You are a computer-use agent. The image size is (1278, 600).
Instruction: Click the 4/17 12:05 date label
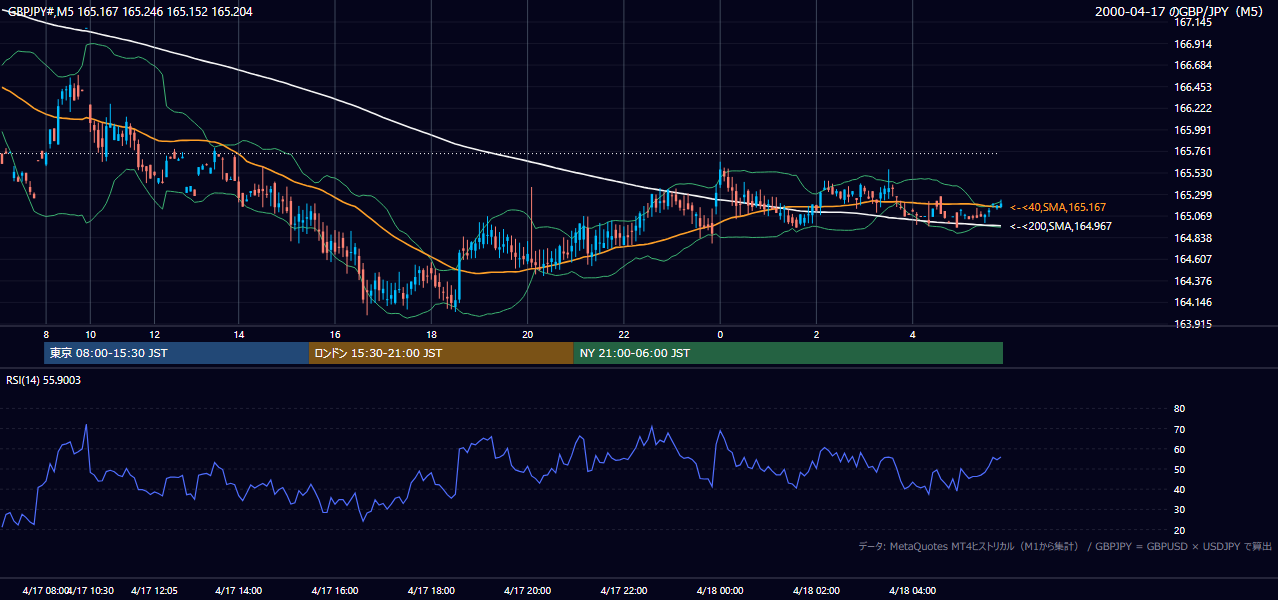[x=154, y=591]
